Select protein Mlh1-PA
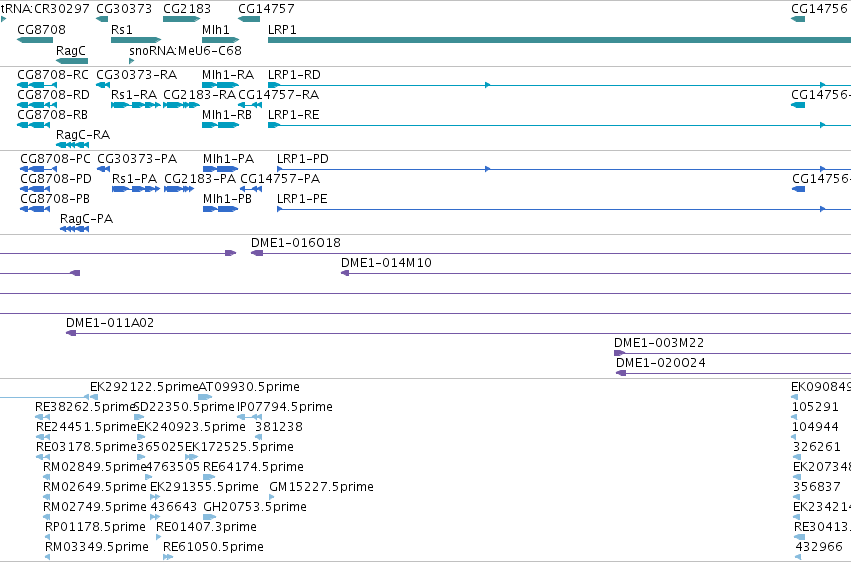The image size is (851, 562). click(x=228, y=159)
